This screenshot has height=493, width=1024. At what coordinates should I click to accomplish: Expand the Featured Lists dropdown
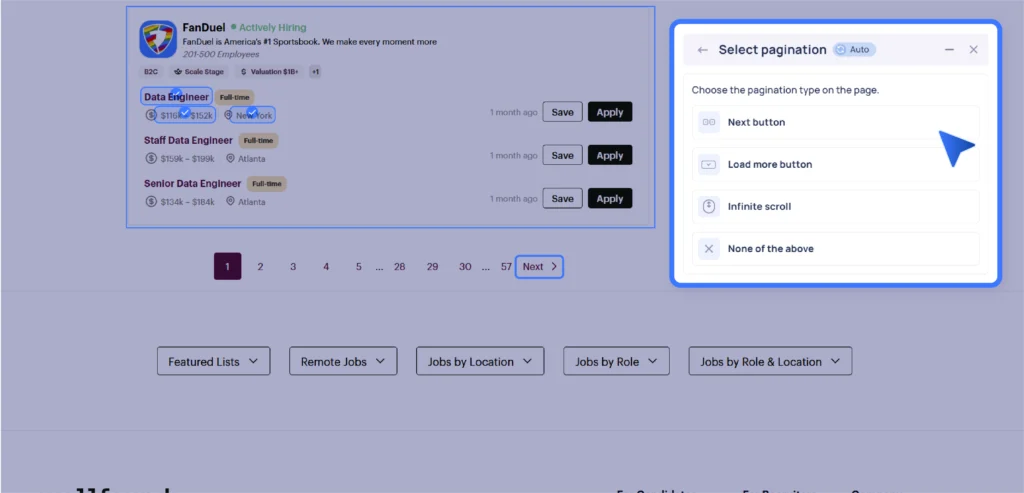[214, 361]
